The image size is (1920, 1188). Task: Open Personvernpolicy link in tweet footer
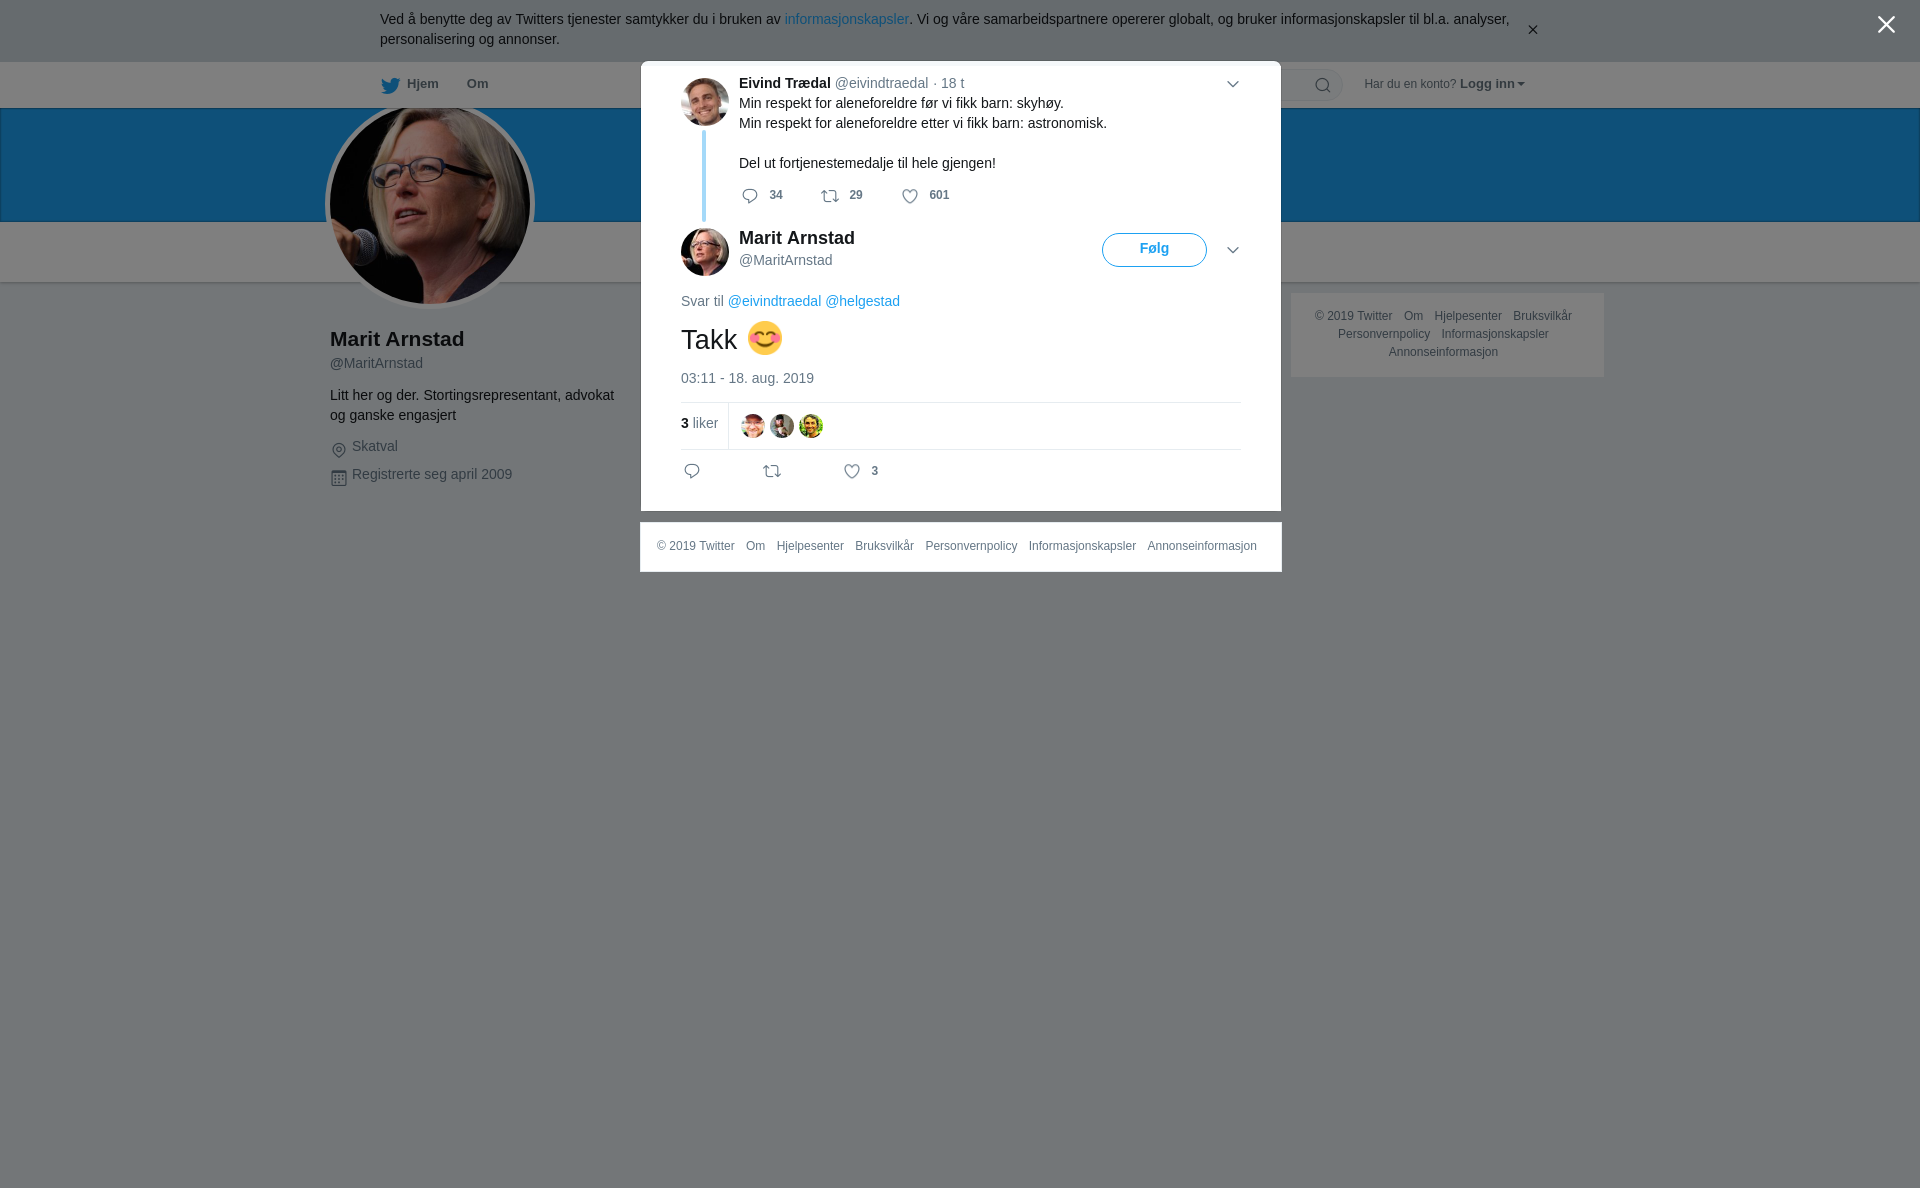(971, 546)
